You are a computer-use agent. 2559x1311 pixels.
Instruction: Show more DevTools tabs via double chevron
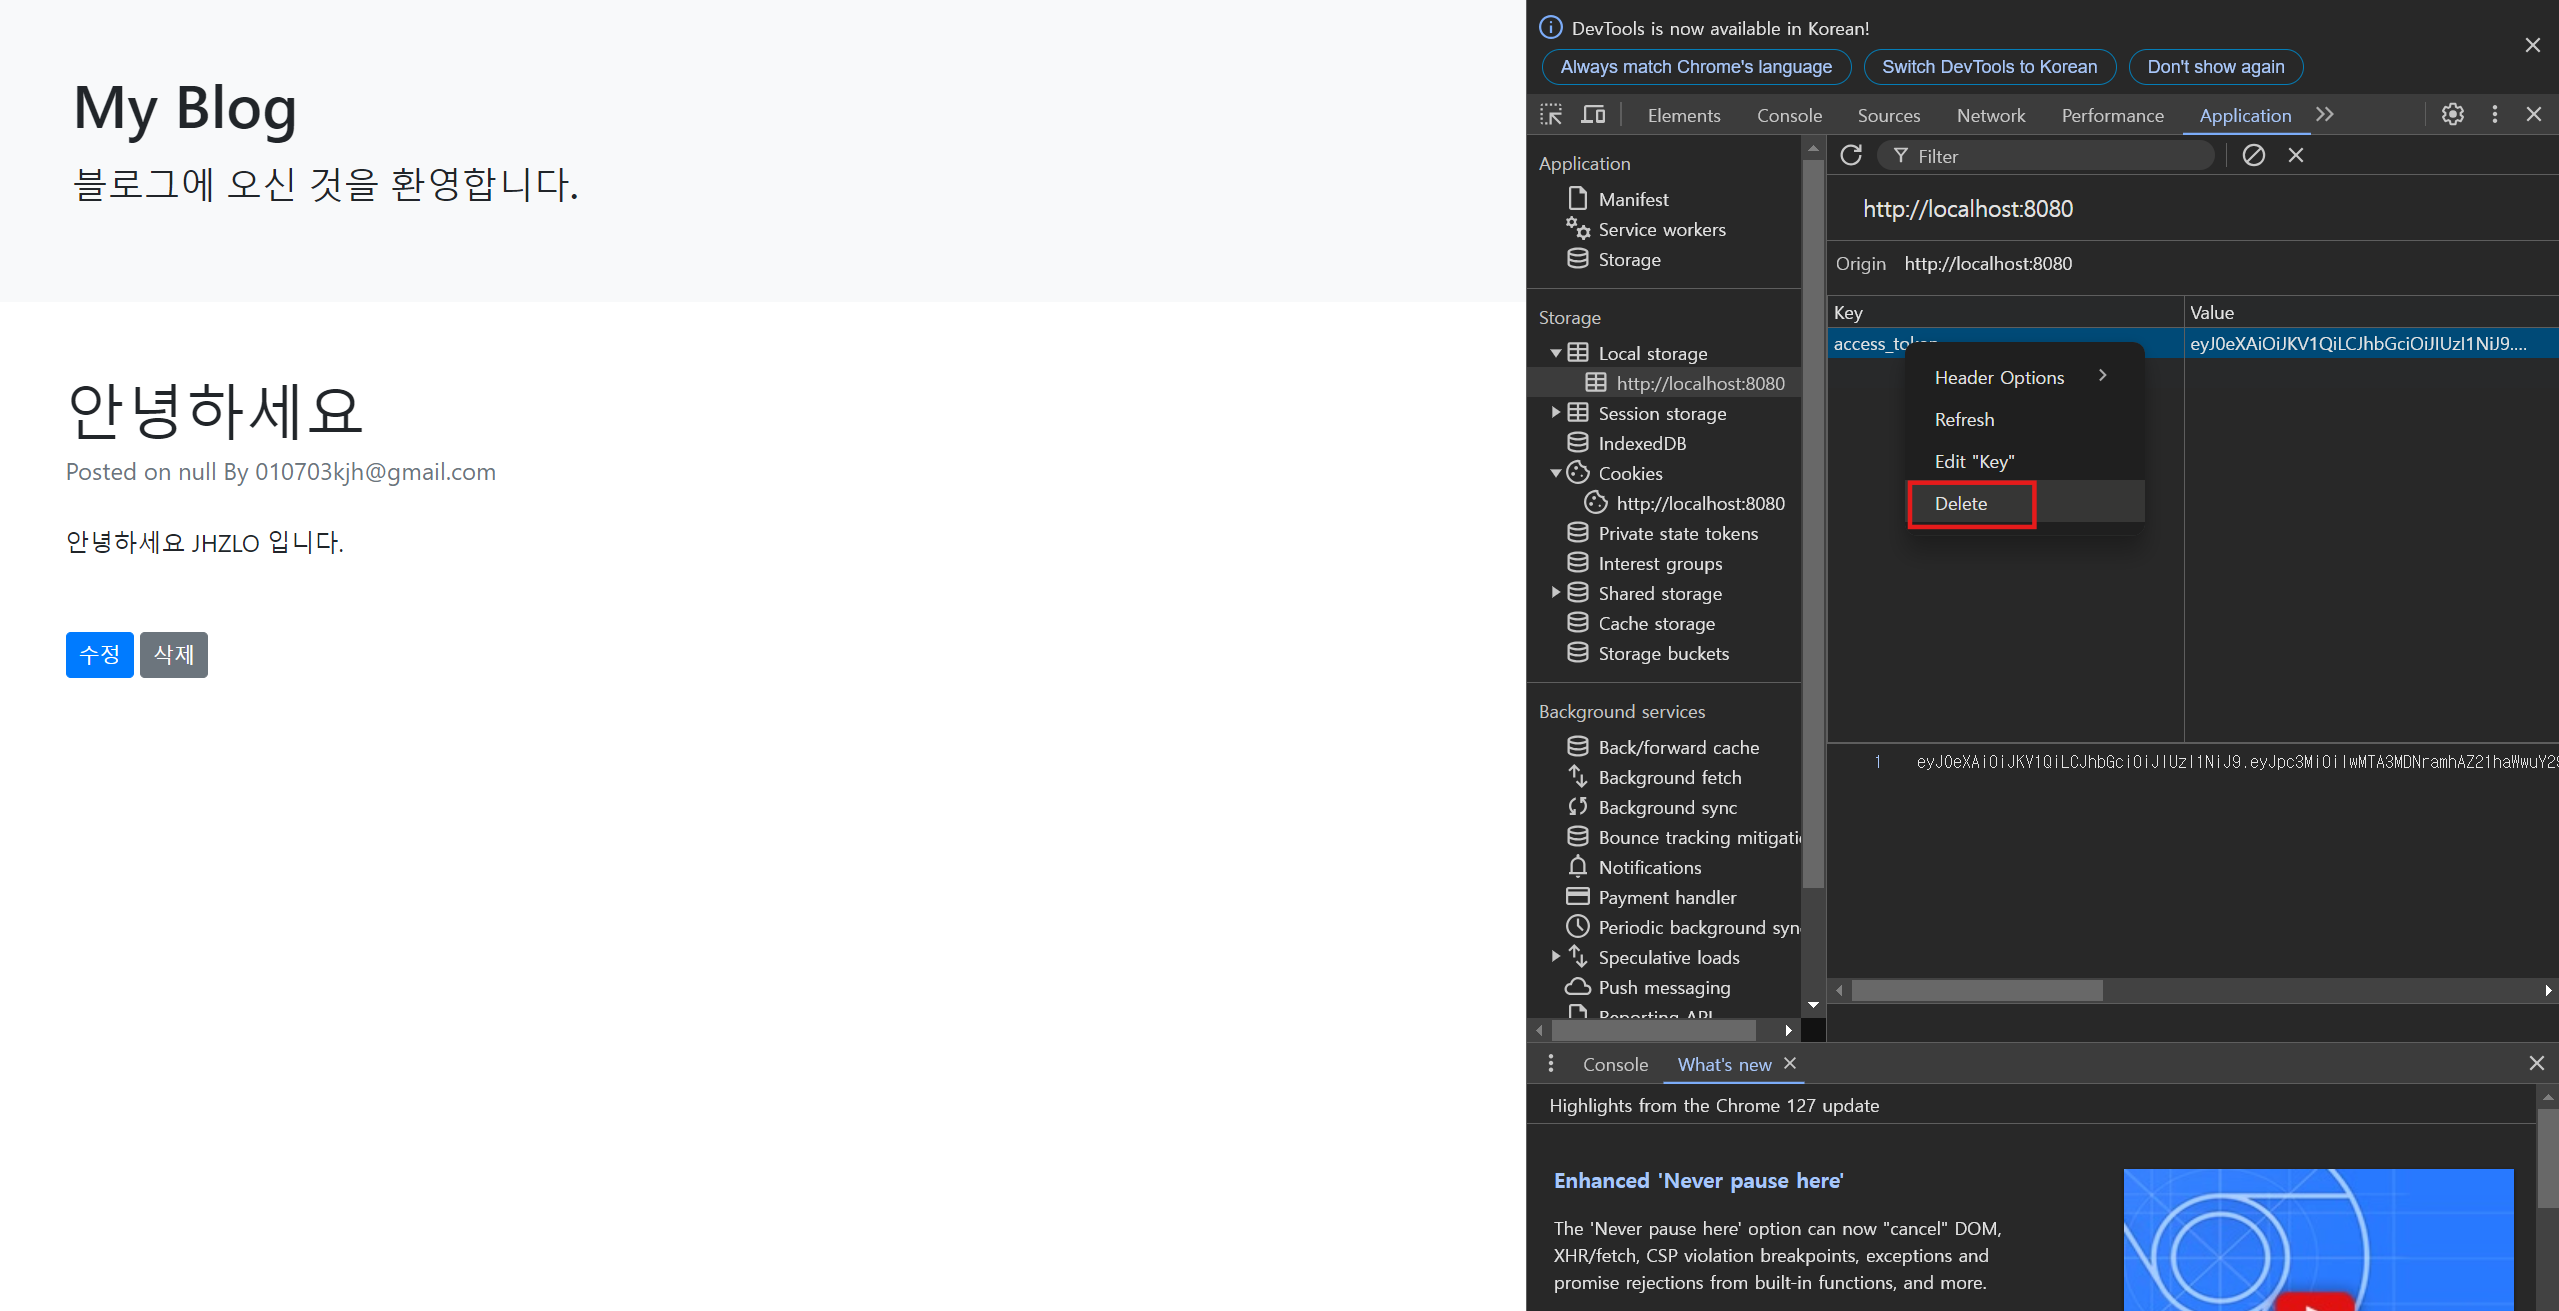[x=2325, y=115]
